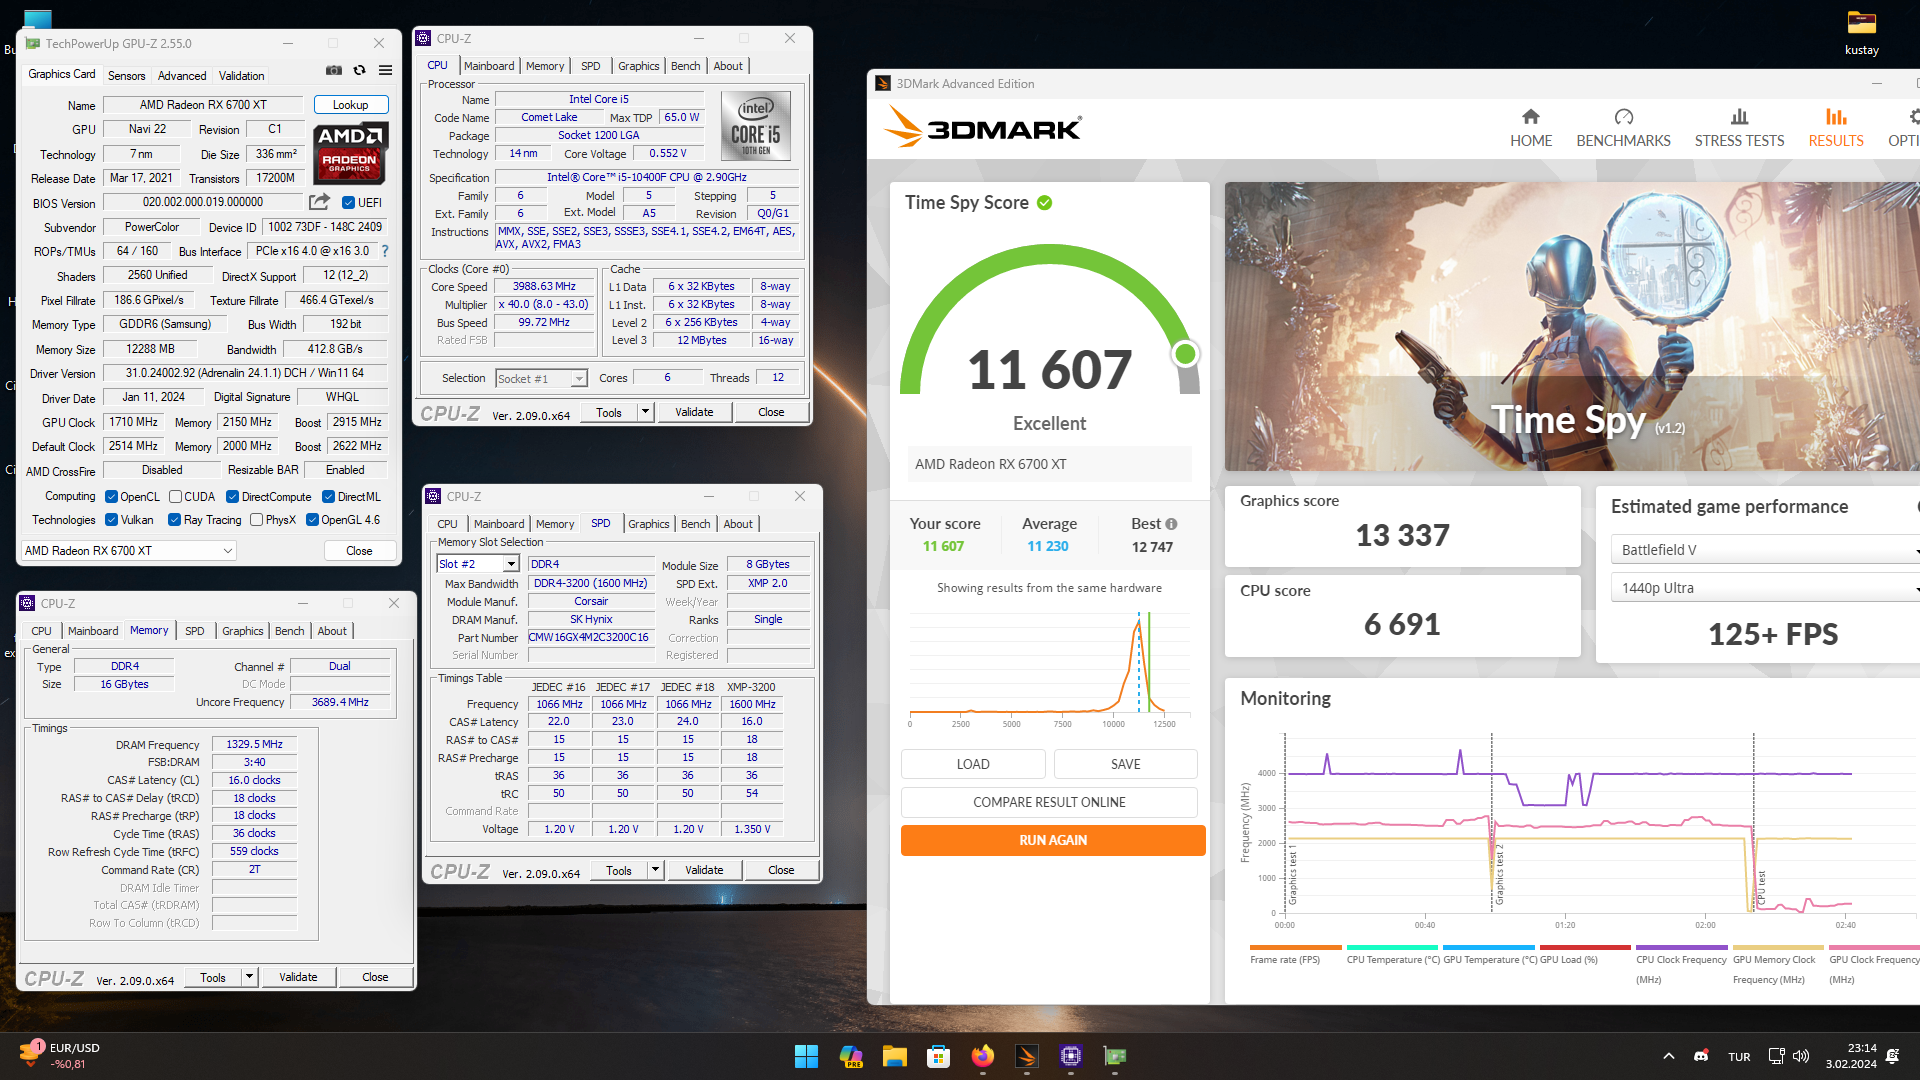Toggle PhysX checkbox

pos(256,520)
